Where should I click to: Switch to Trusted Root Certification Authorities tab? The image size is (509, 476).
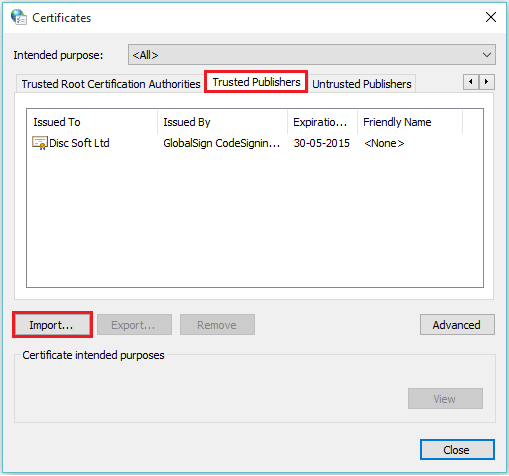coord(111,84)
